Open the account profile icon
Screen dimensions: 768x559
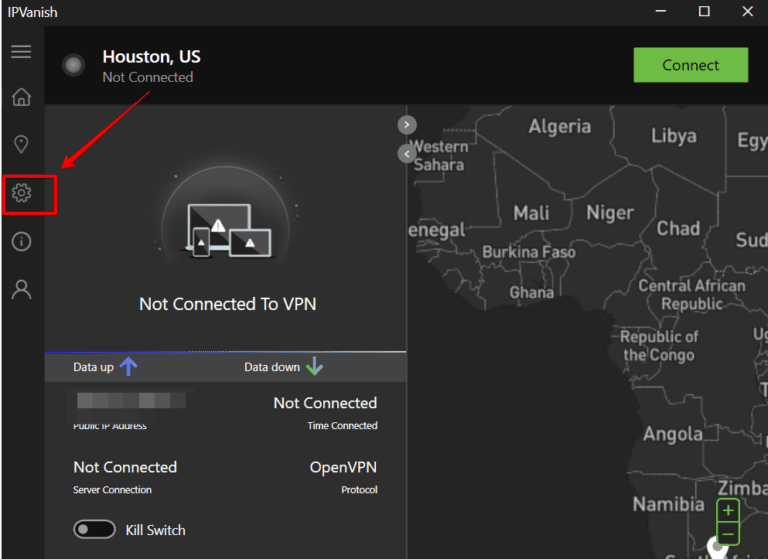click(x=21, y=290)
